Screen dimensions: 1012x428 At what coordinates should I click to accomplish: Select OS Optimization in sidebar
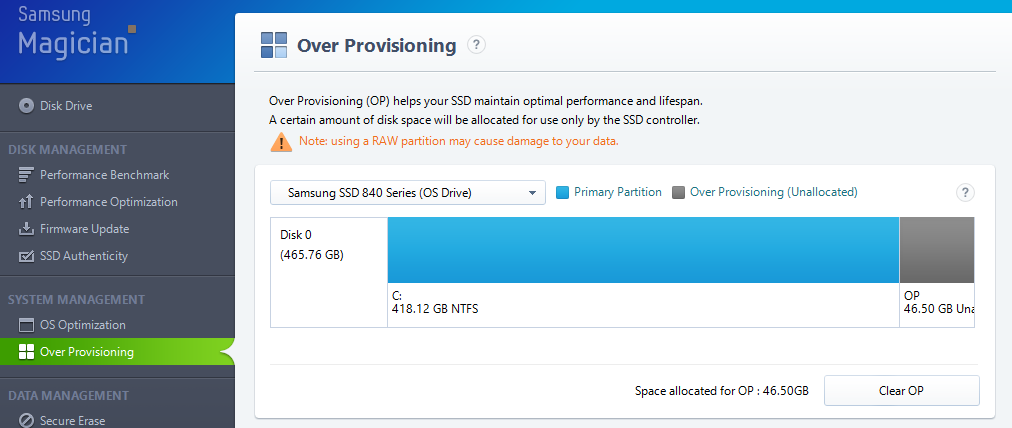[82, 325]
